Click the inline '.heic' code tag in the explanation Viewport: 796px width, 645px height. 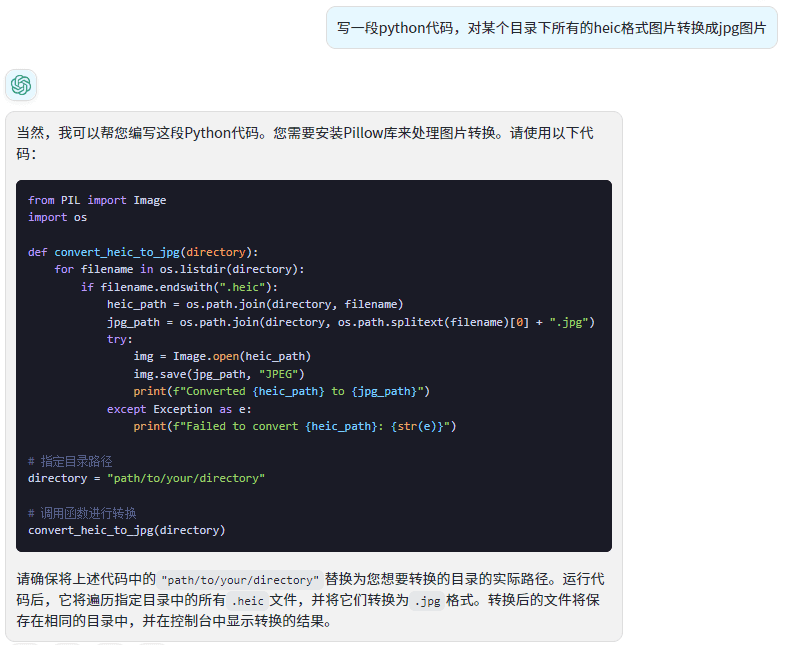[x=247, y=601]
